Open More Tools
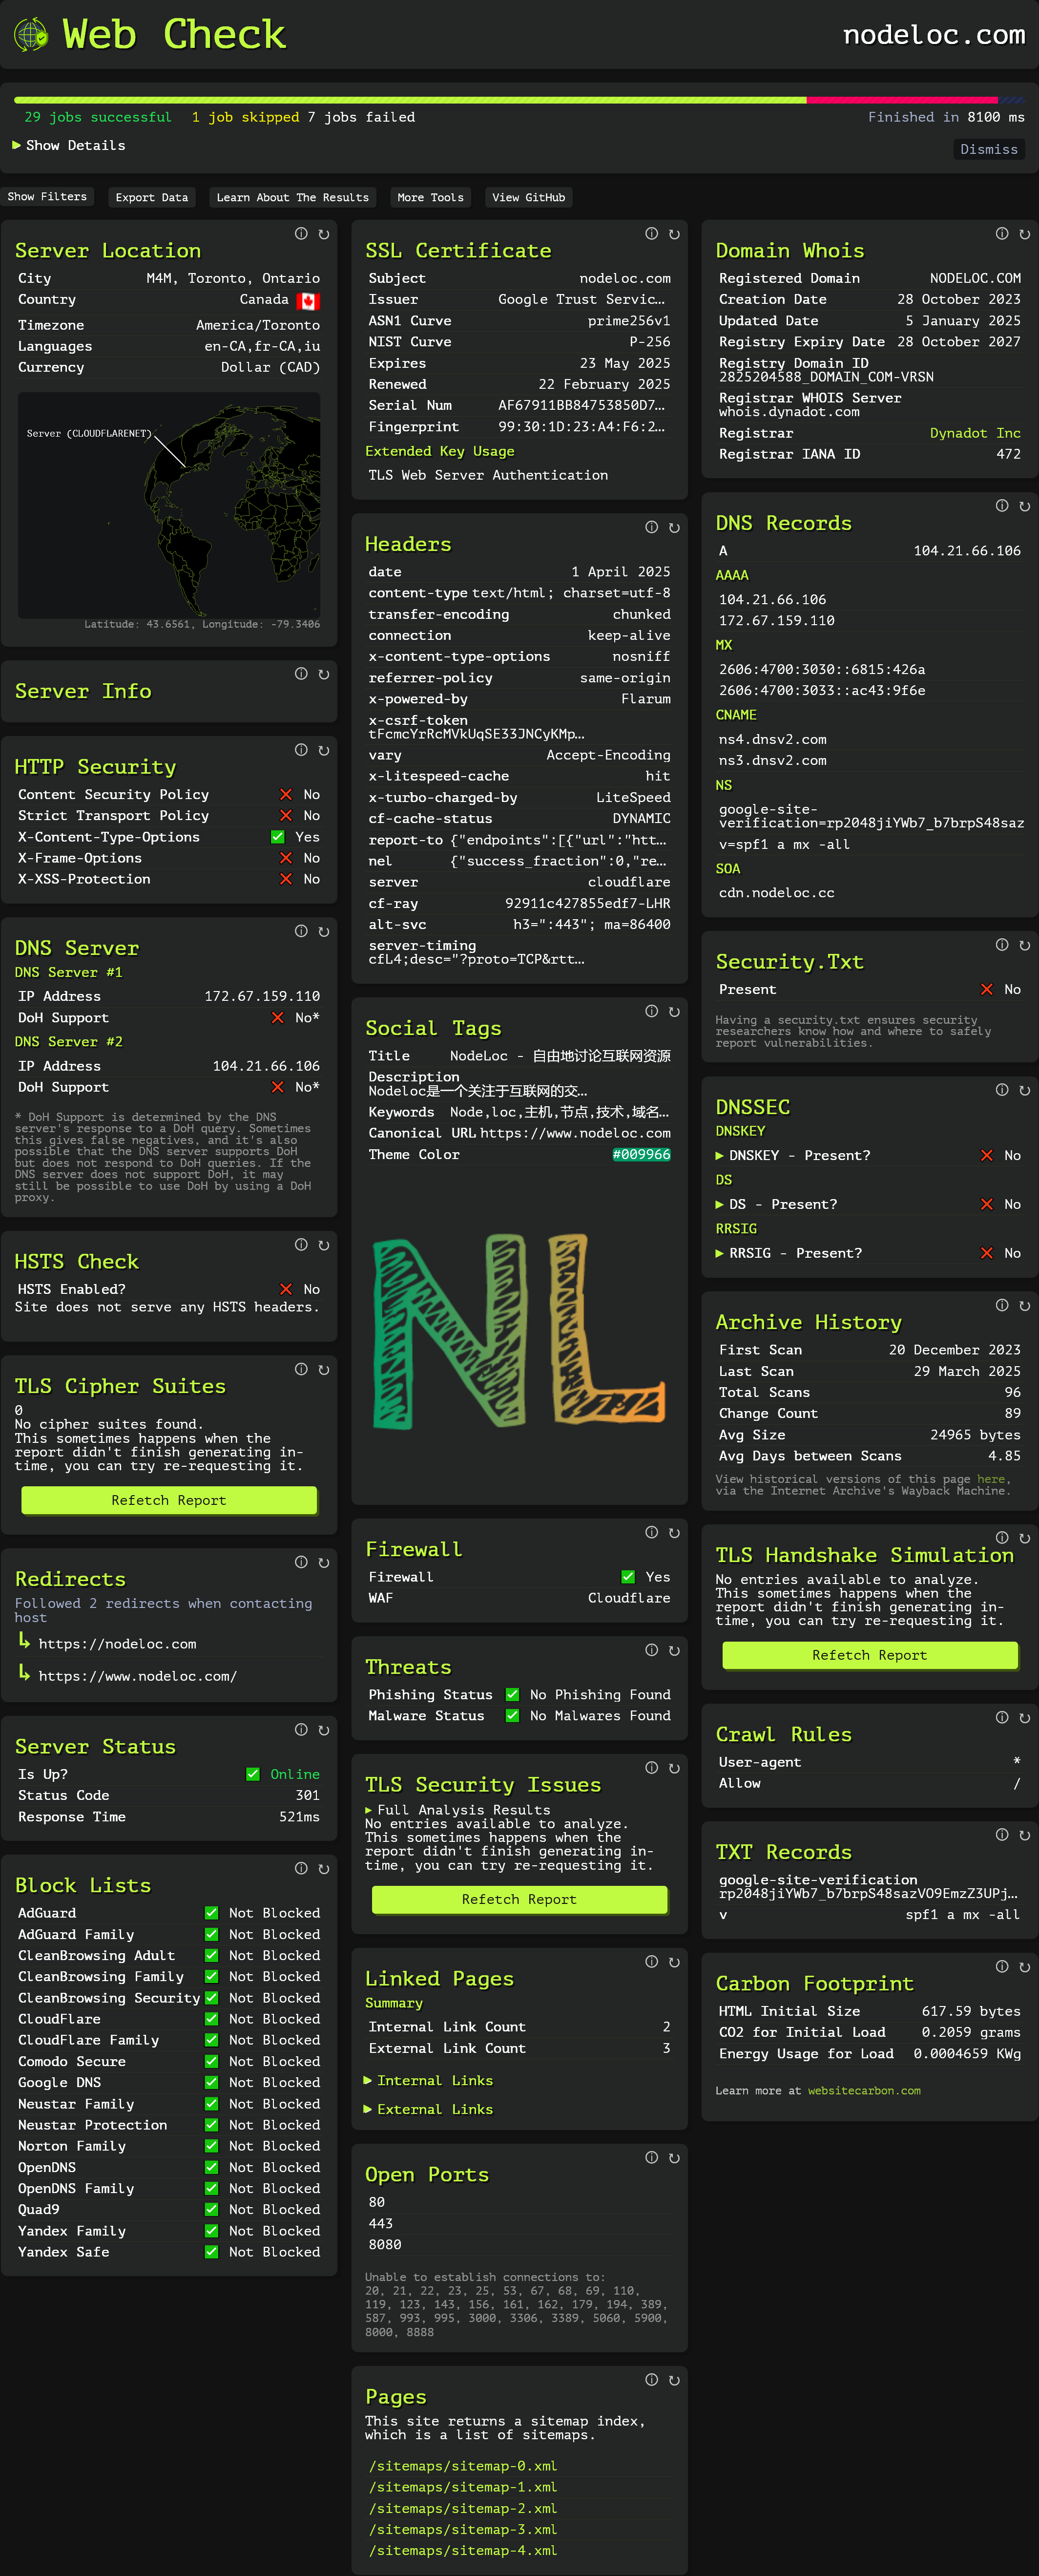The width and height of the screenshot is (1039, 2576). 431,197
